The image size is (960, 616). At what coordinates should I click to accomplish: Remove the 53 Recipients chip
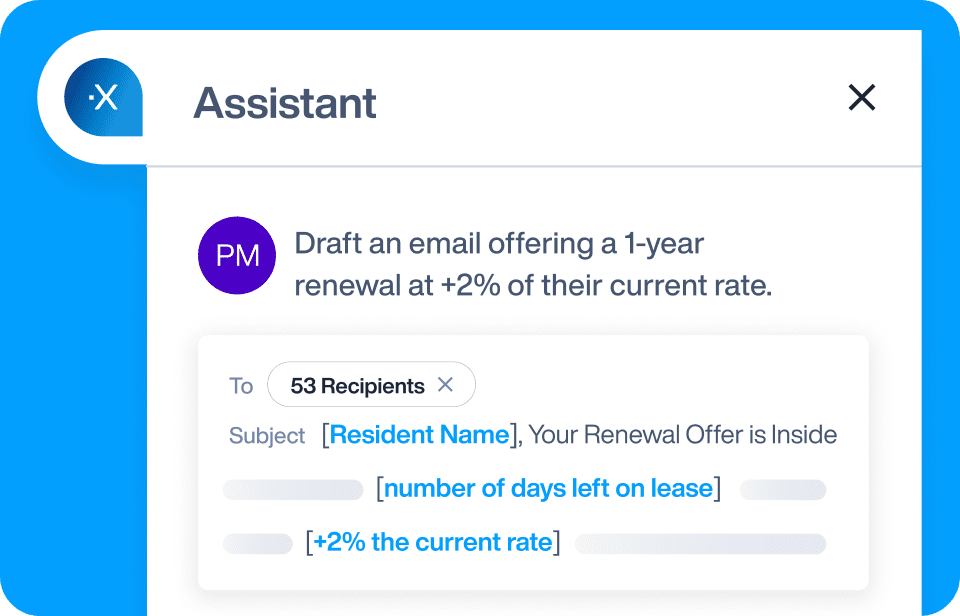[x=446, y=385]
